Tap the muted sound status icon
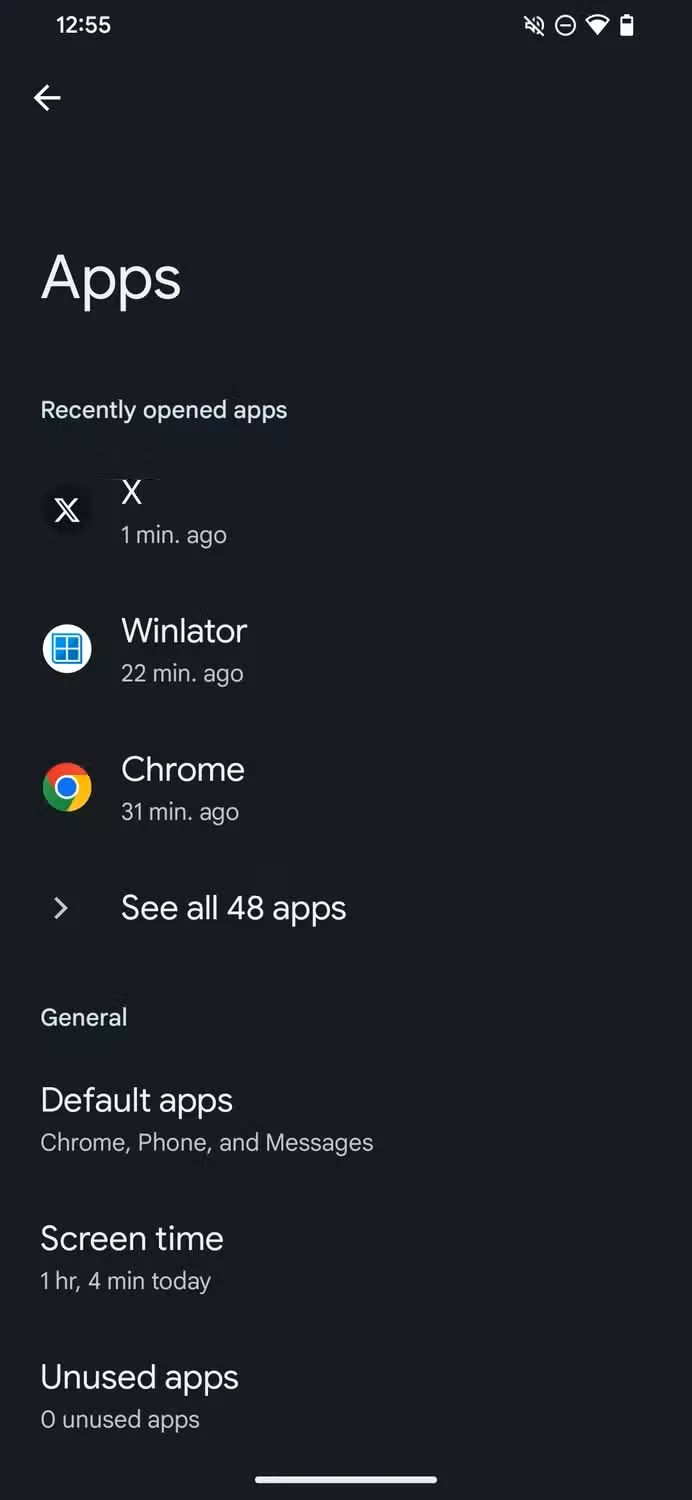The width and height of the screenshot is (692, 1500). pyautogui.click(x=534, y=26)
